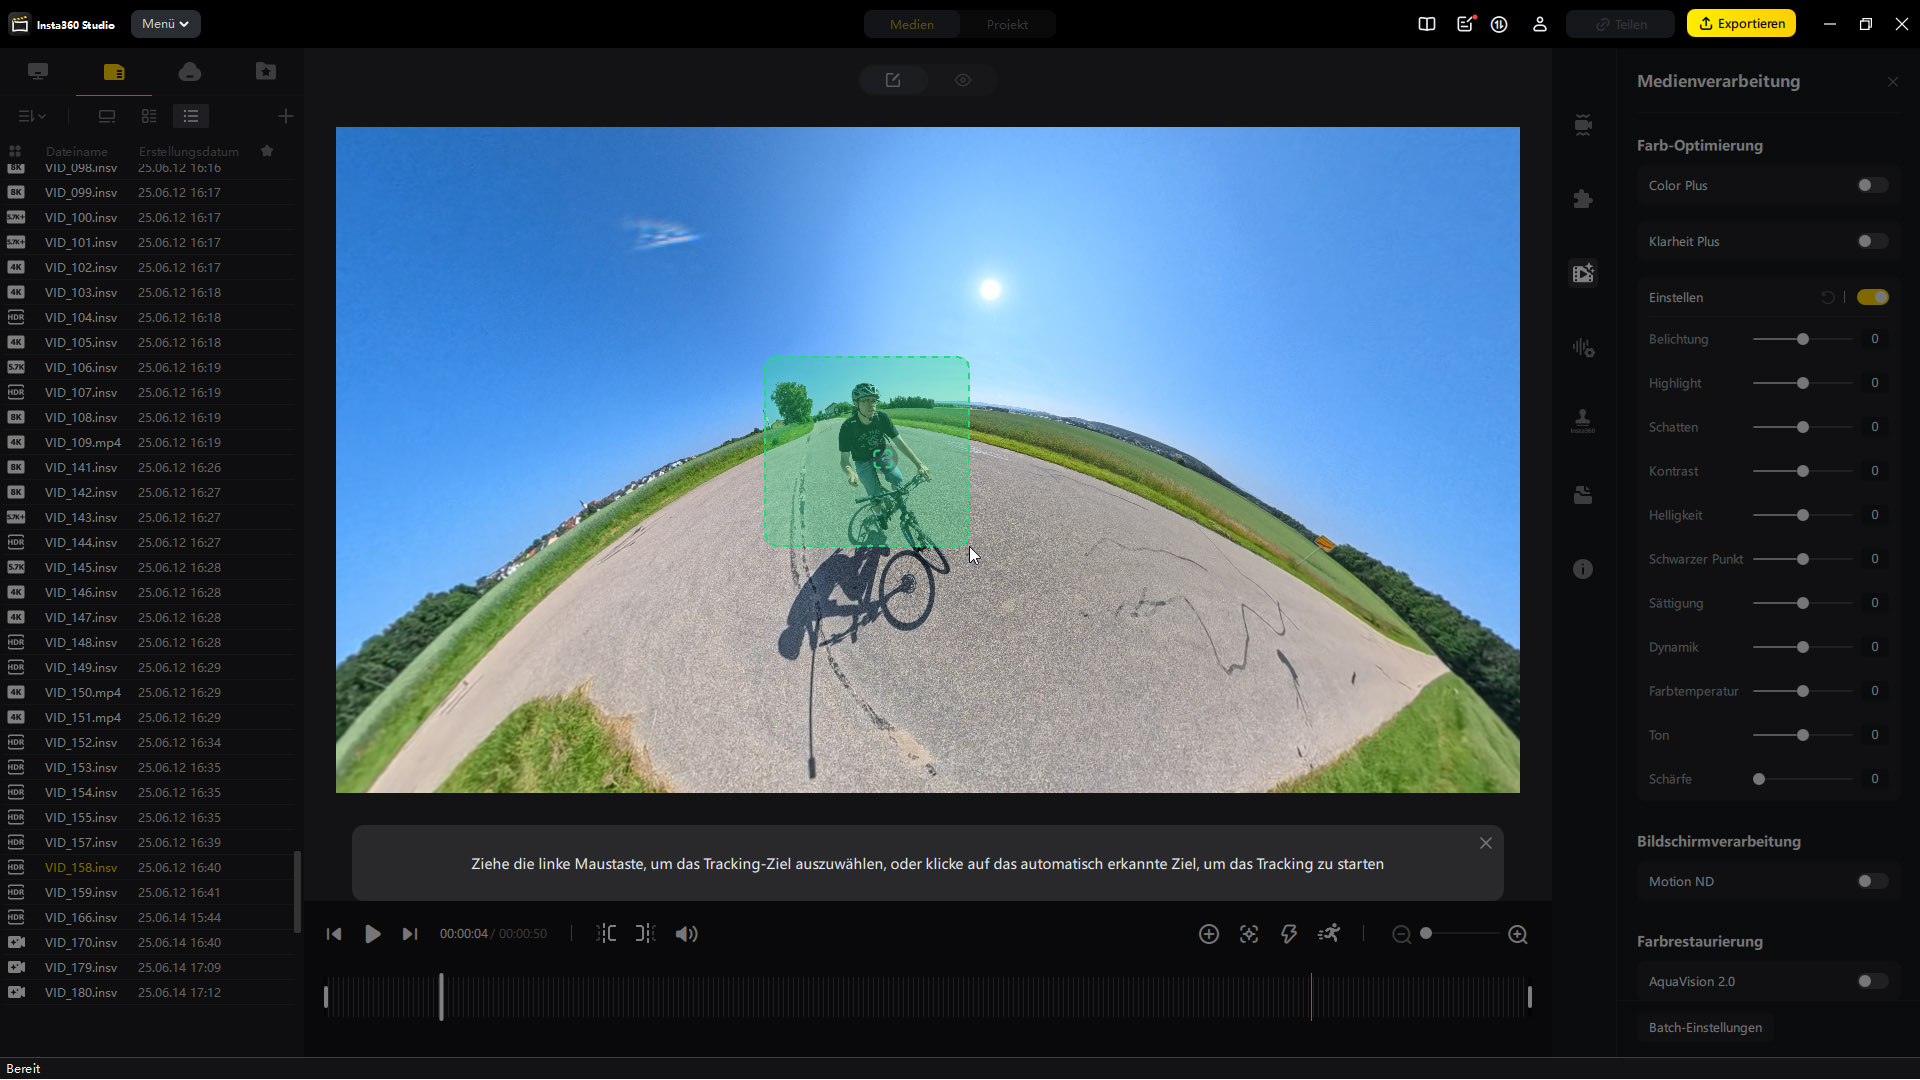
Task: Open the info panel icon in sidebar
Action: (x=1583, y=569)
